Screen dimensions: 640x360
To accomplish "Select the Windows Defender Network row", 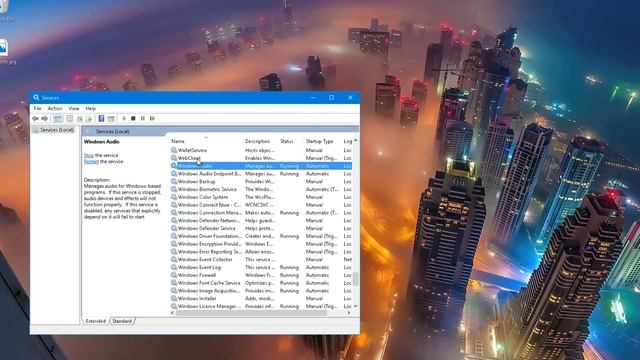I will (x=261, y=220).
